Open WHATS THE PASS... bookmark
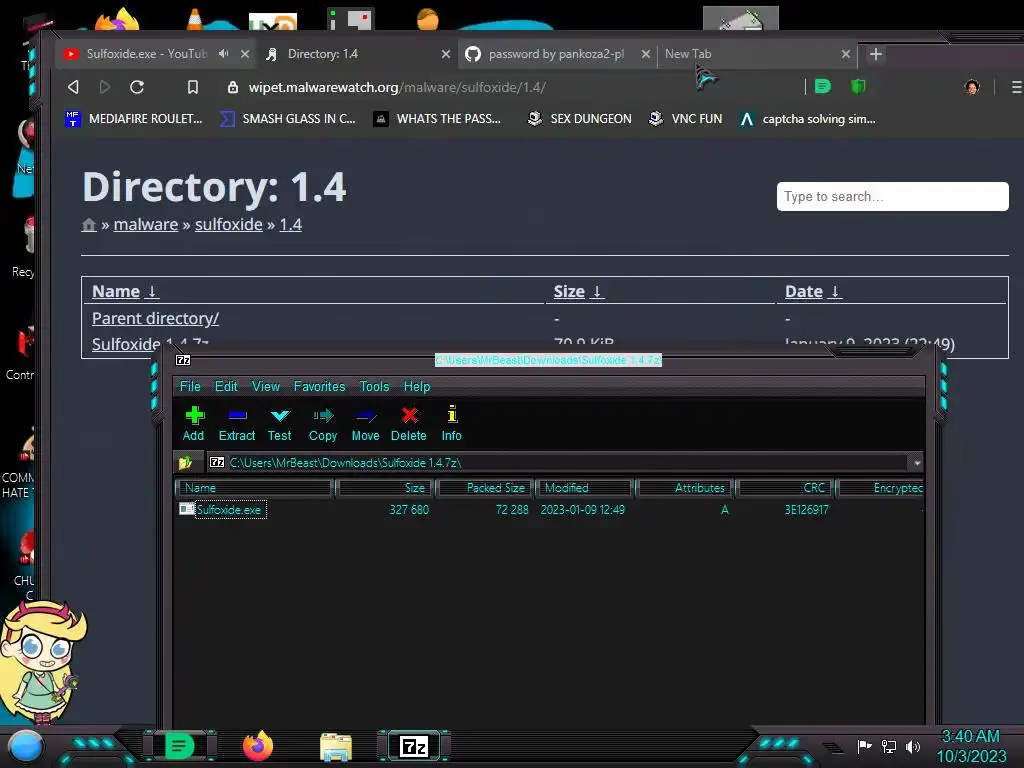The height and width of the screenshot is (768, 1024). point(437,119)
